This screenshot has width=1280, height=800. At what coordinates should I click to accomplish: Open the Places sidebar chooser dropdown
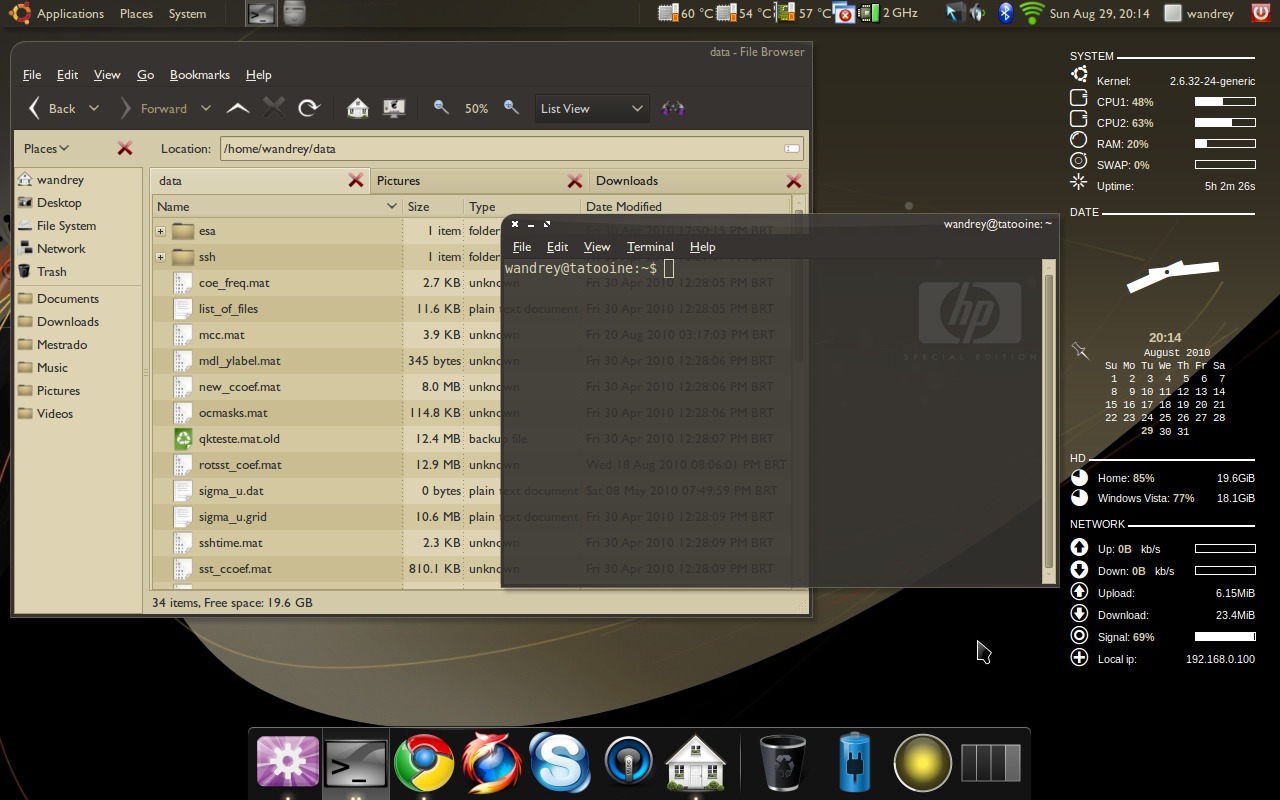click(46, 148)
